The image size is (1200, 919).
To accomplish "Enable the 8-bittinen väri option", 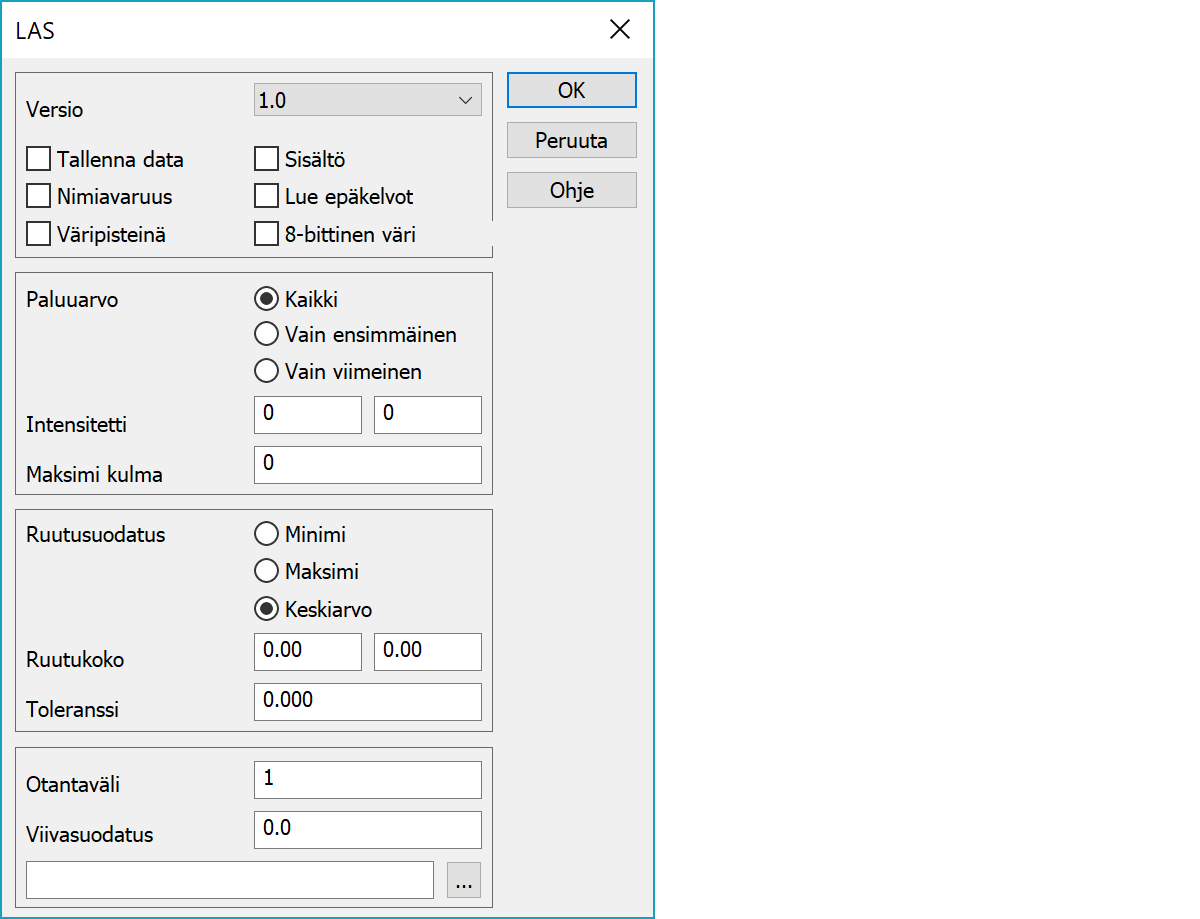I will [x=266, y=234].
